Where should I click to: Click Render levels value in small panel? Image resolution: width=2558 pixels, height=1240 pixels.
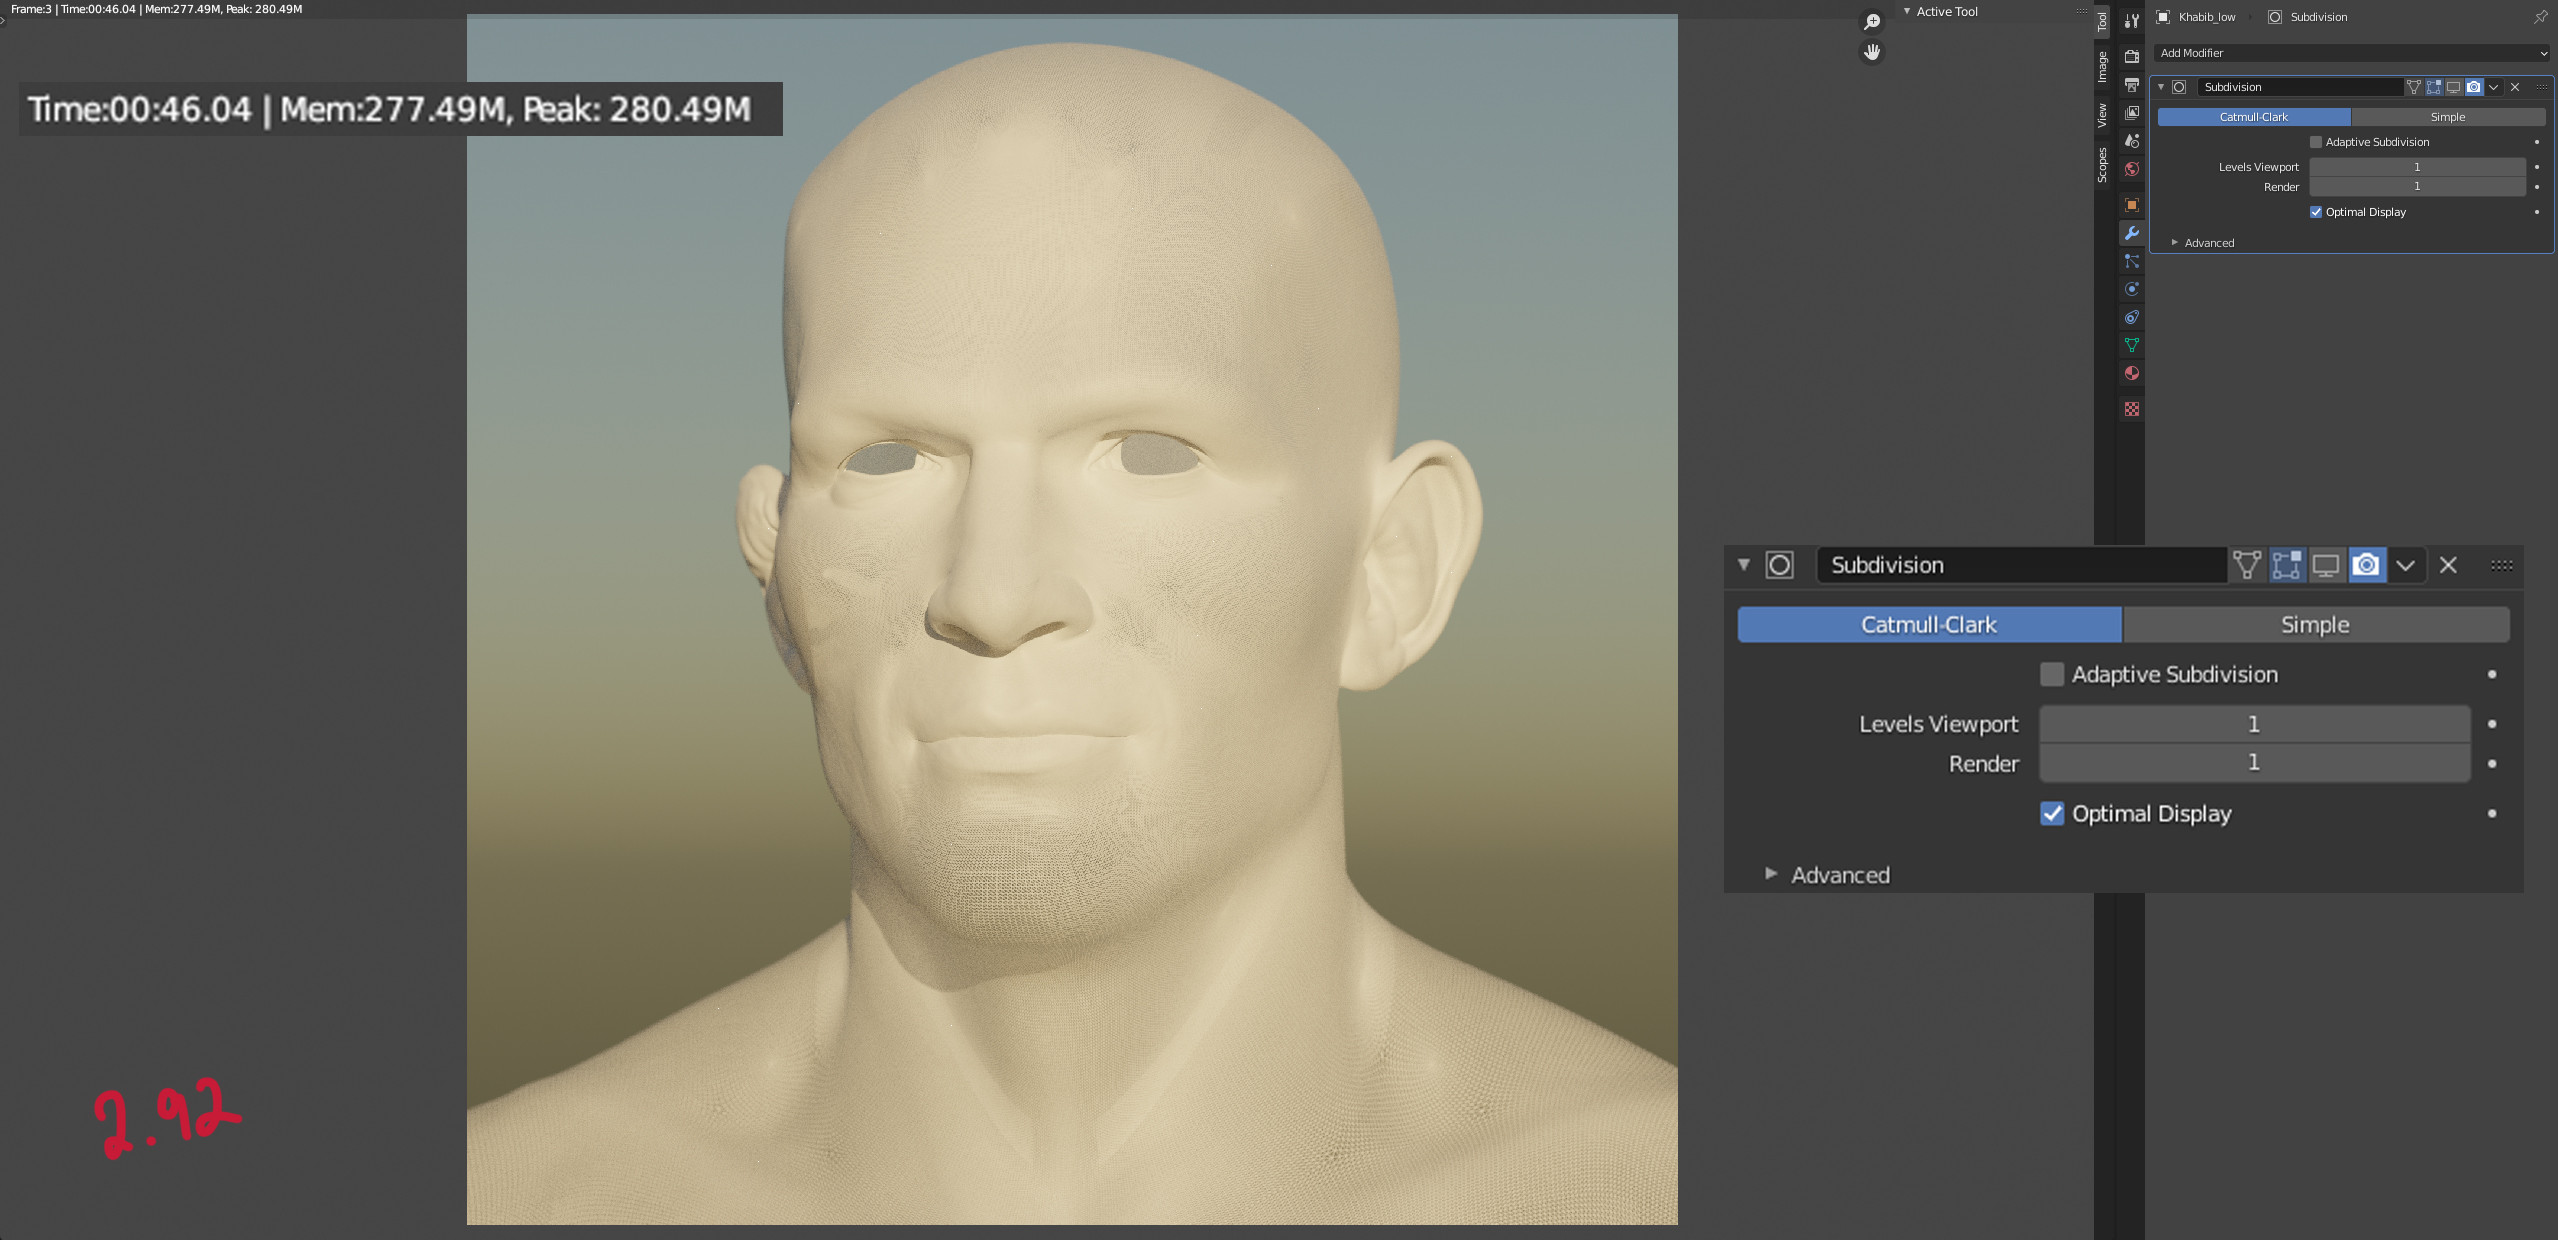[2417, 187]
